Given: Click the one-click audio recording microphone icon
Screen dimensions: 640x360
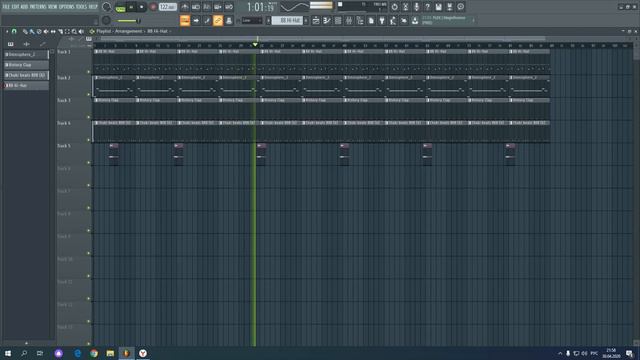Looking at the screenshot, I should click(416, 7).
